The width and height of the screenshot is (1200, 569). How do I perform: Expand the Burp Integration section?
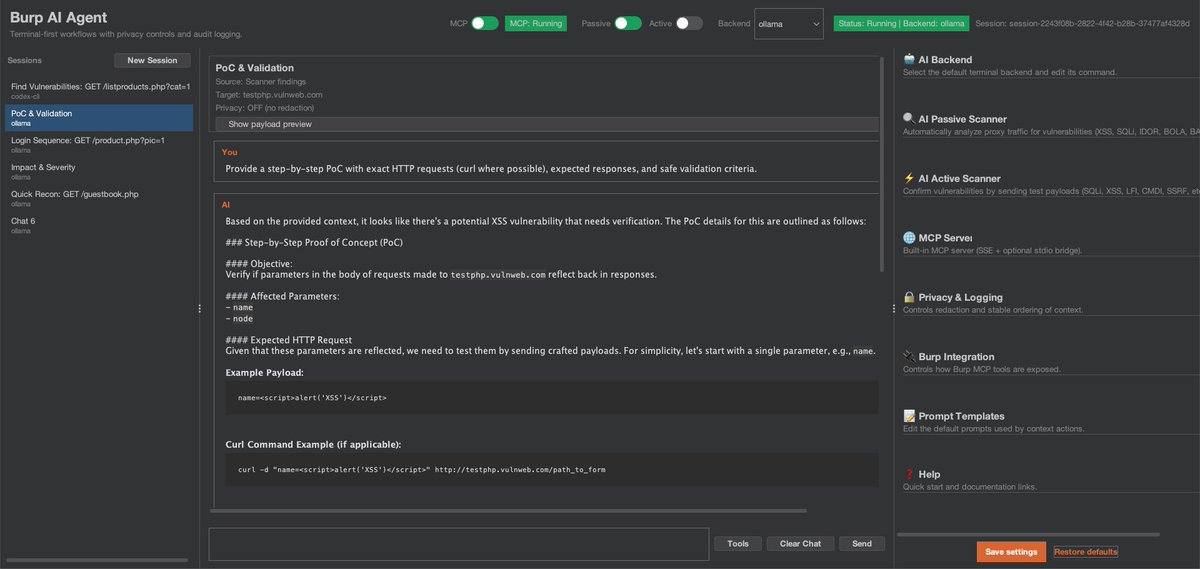[x=1049, y=362]
